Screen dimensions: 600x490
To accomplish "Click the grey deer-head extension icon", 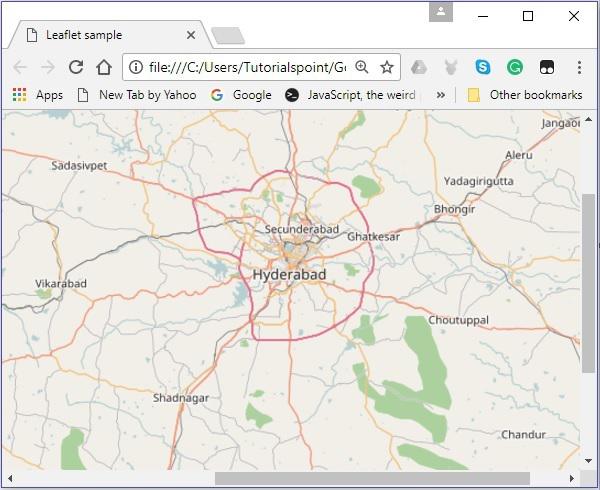I will [451, 67].
